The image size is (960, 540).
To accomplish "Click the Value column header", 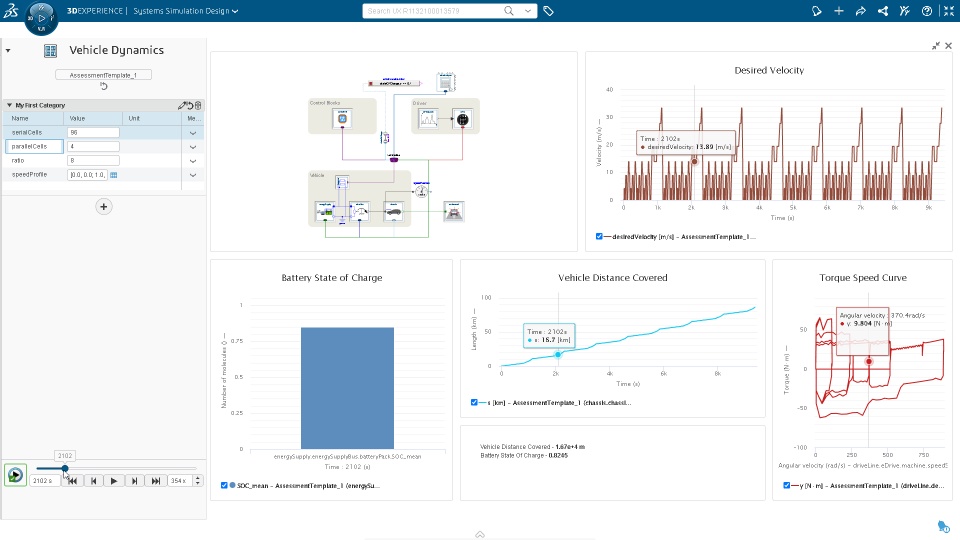I will pos(93,118).
